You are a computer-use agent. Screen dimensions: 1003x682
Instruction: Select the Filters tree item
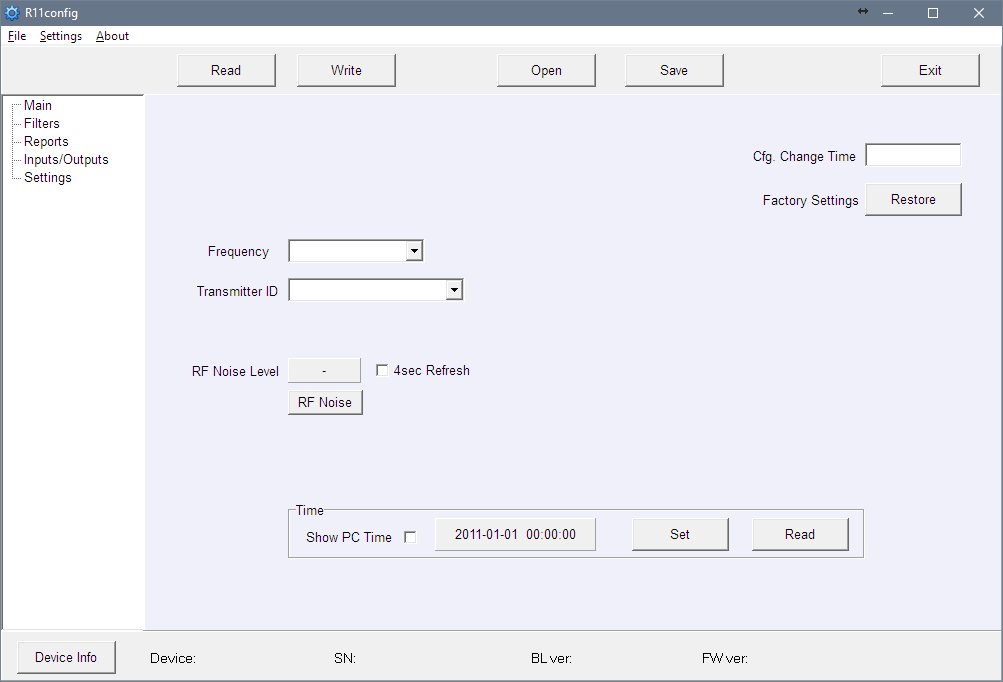[x=41, y=123]
